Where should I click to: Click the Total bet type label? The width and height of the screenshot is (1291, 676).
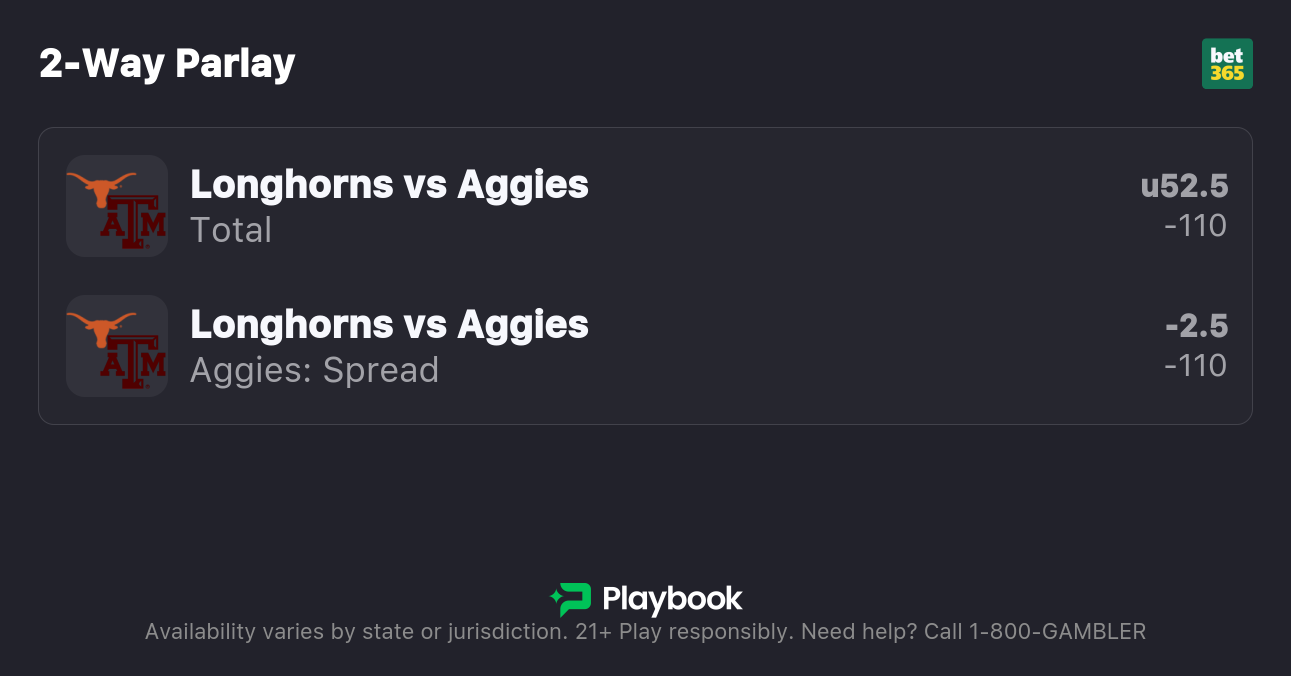pyautogui.click(x=231, y=230)
